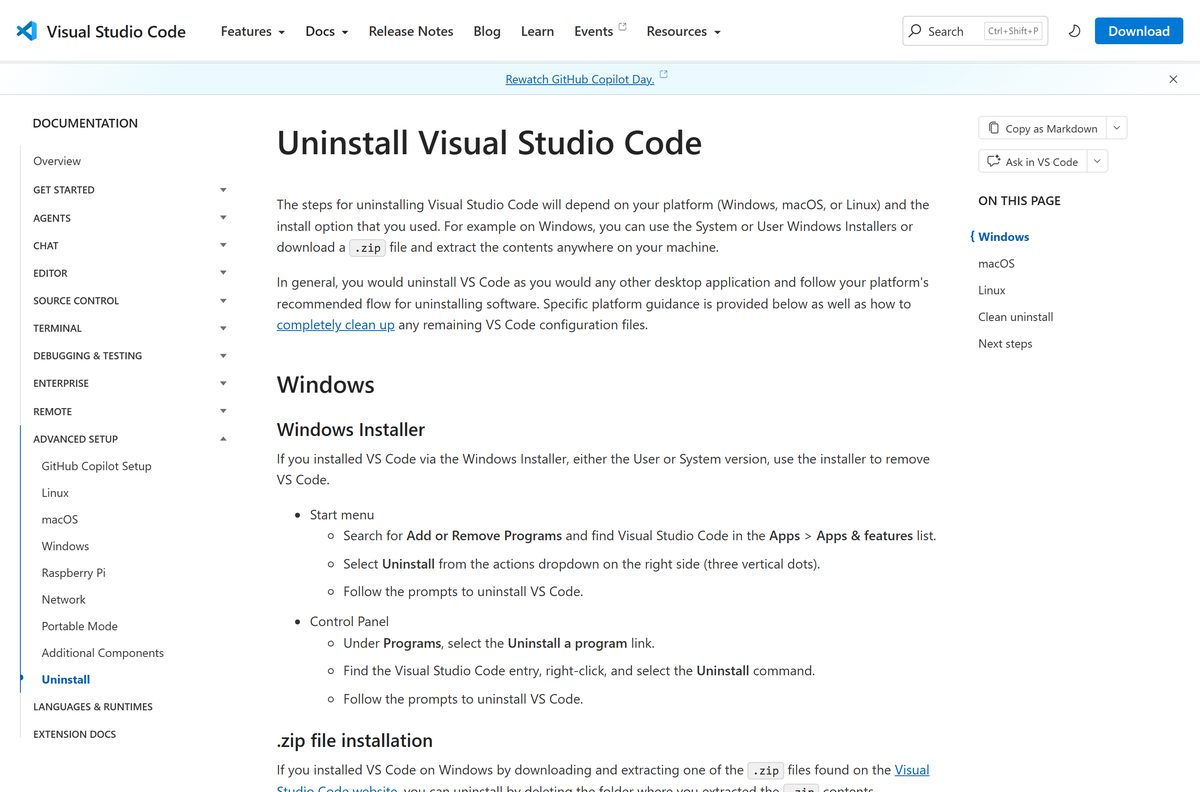Image resolution: width=1200 pixels, height=792 pixels.
Task: Open the Ask in VS Code dropdown arrow
Action: pyautogui.click(x=1097, y=161)
